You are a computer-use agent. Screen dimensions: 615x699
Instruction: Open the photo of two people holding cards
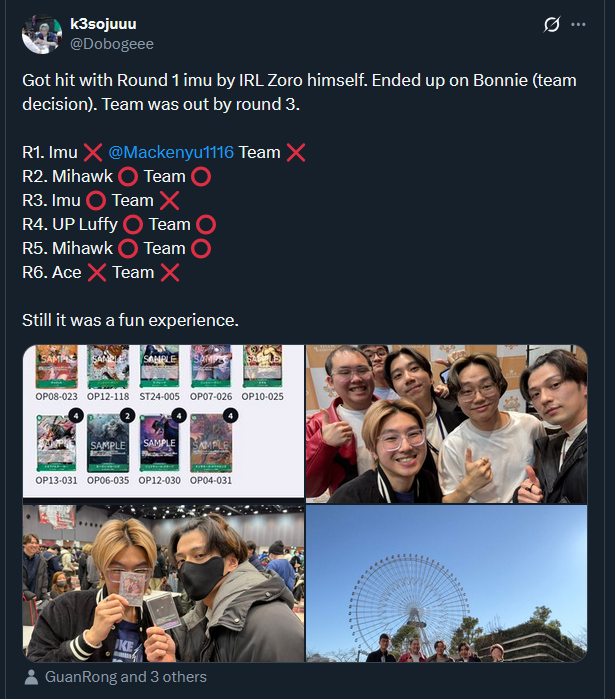coord(164,583)
